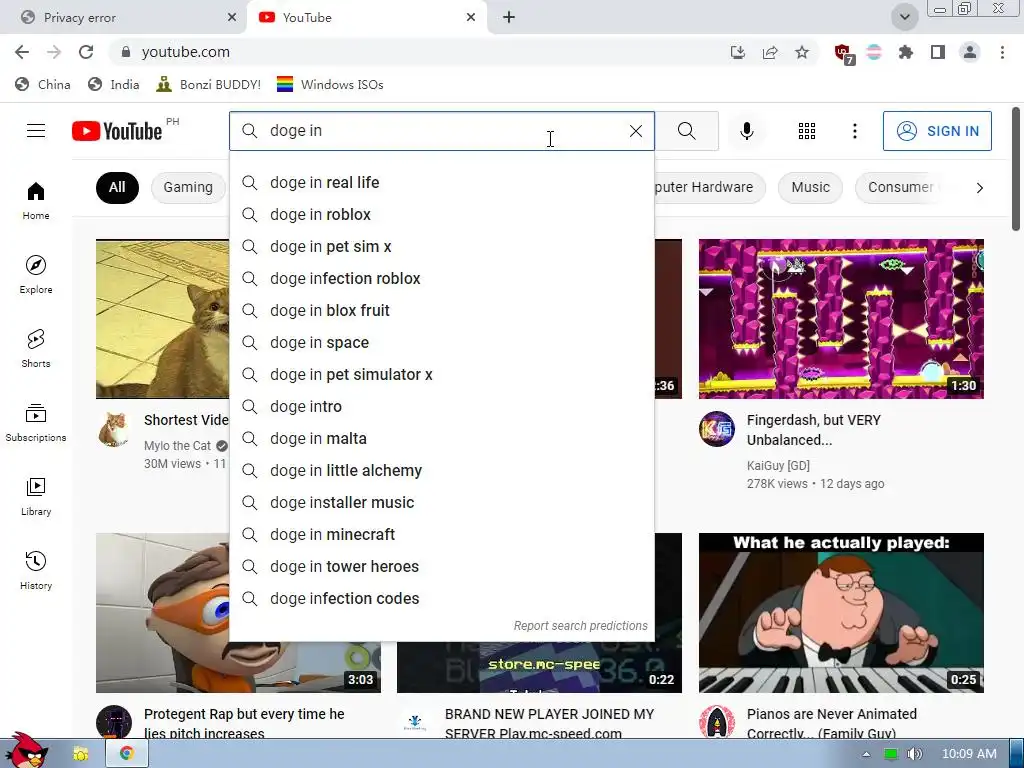Go to Home in the sidebar
Viewport: 1024px width, 768px height.
coord(36,200)
